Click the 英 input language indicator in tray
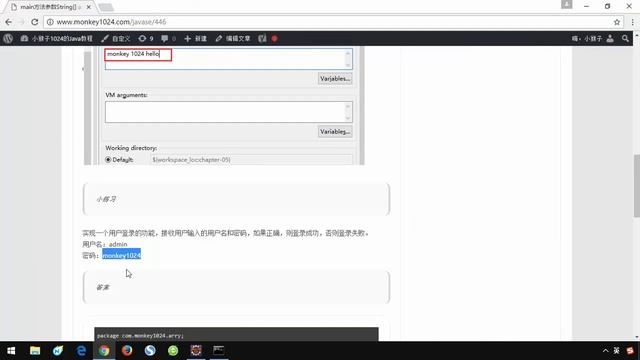 616,351
